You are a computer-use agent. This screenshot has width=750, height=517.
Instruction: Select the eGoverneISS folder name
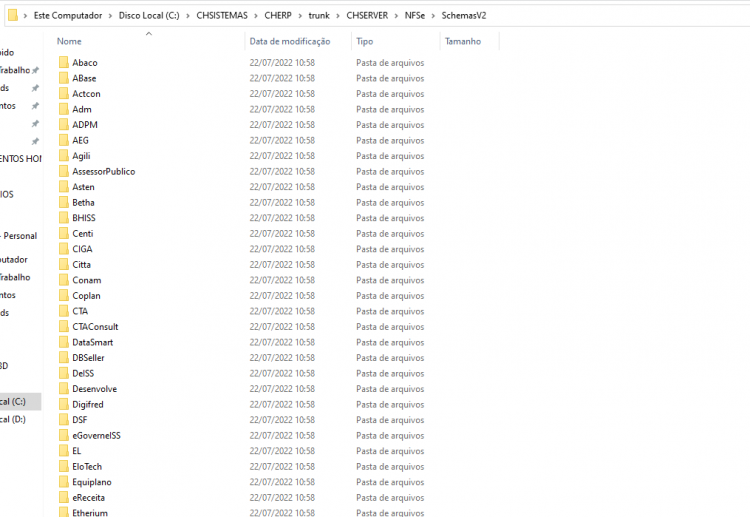point(96,435)
